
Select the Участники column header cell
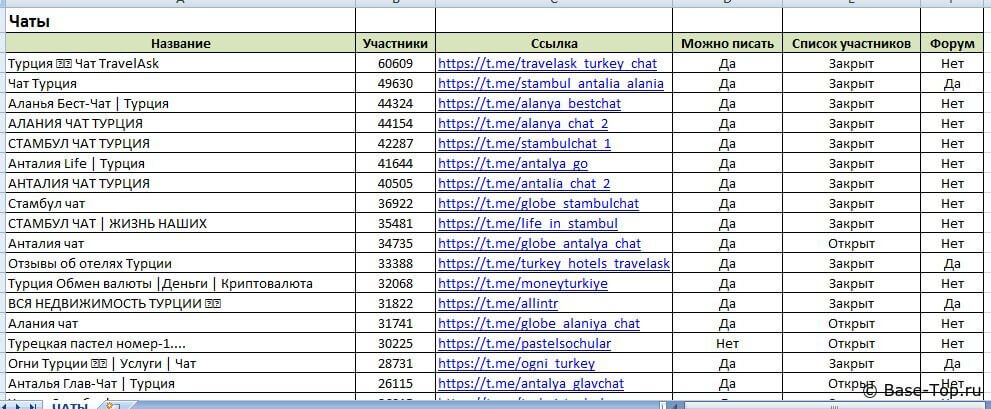[395, 43]
